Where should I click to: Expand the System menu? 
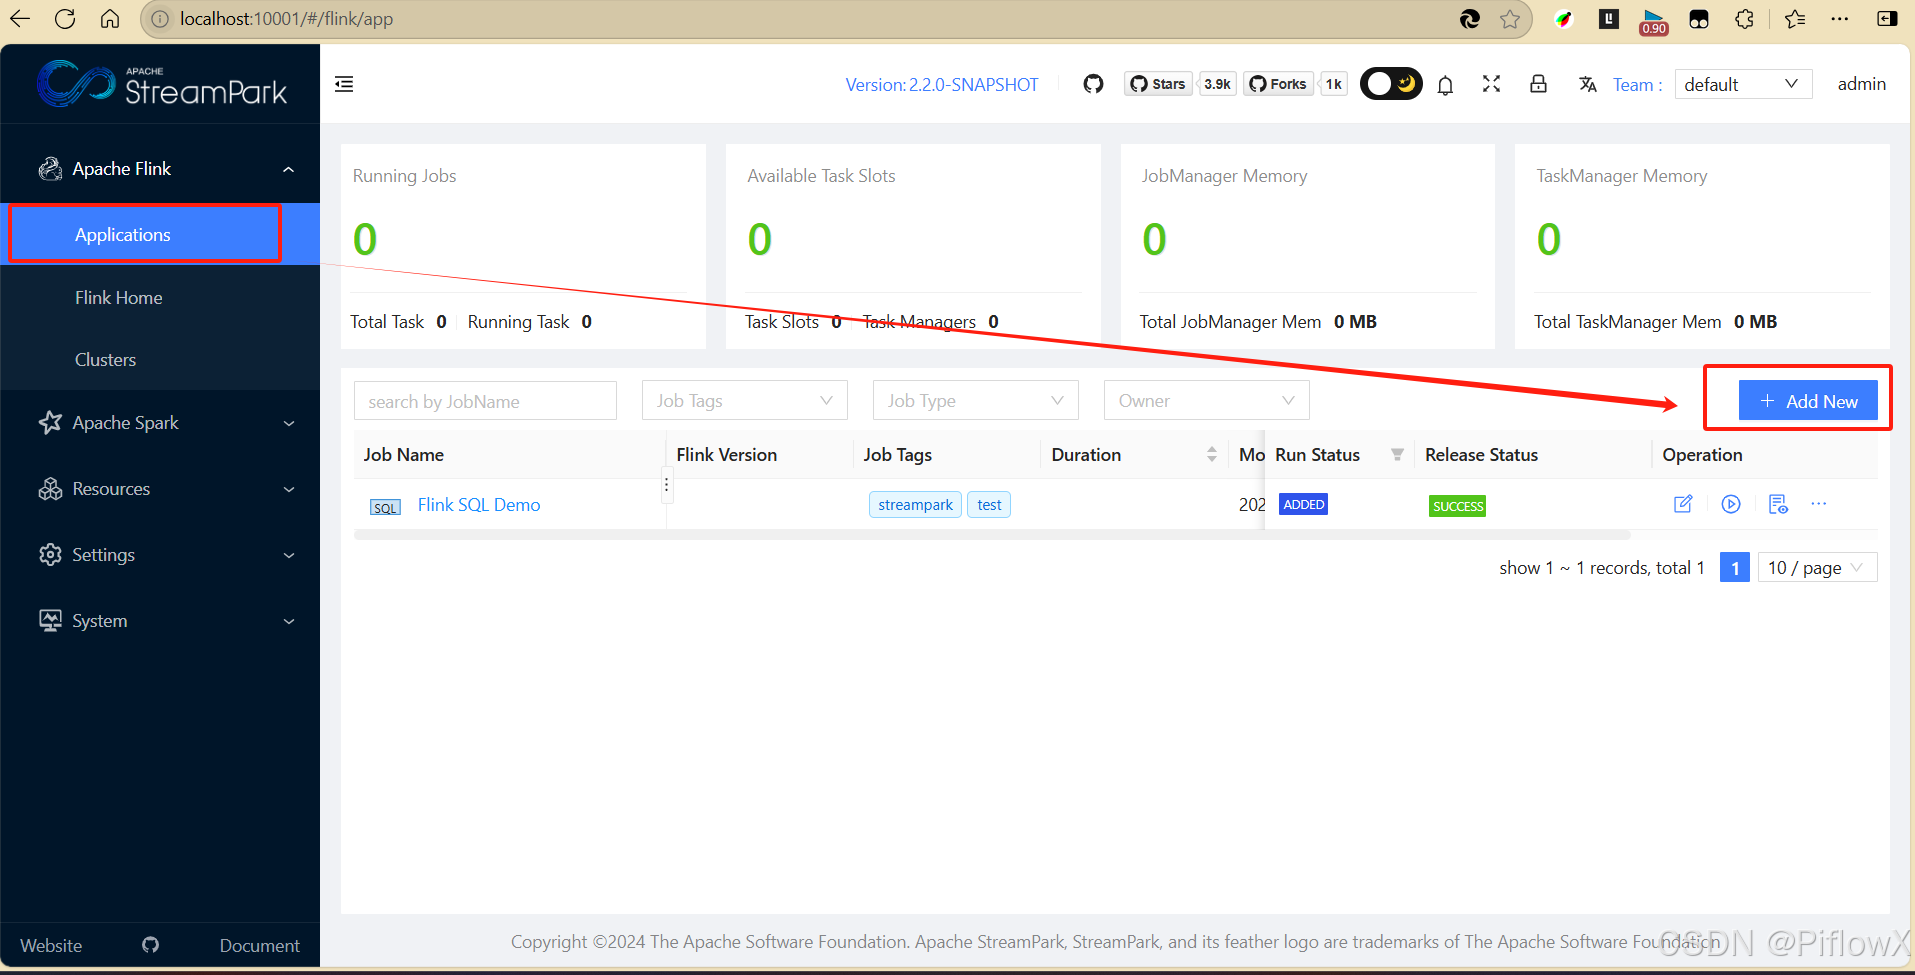click(x=160, y=621)
